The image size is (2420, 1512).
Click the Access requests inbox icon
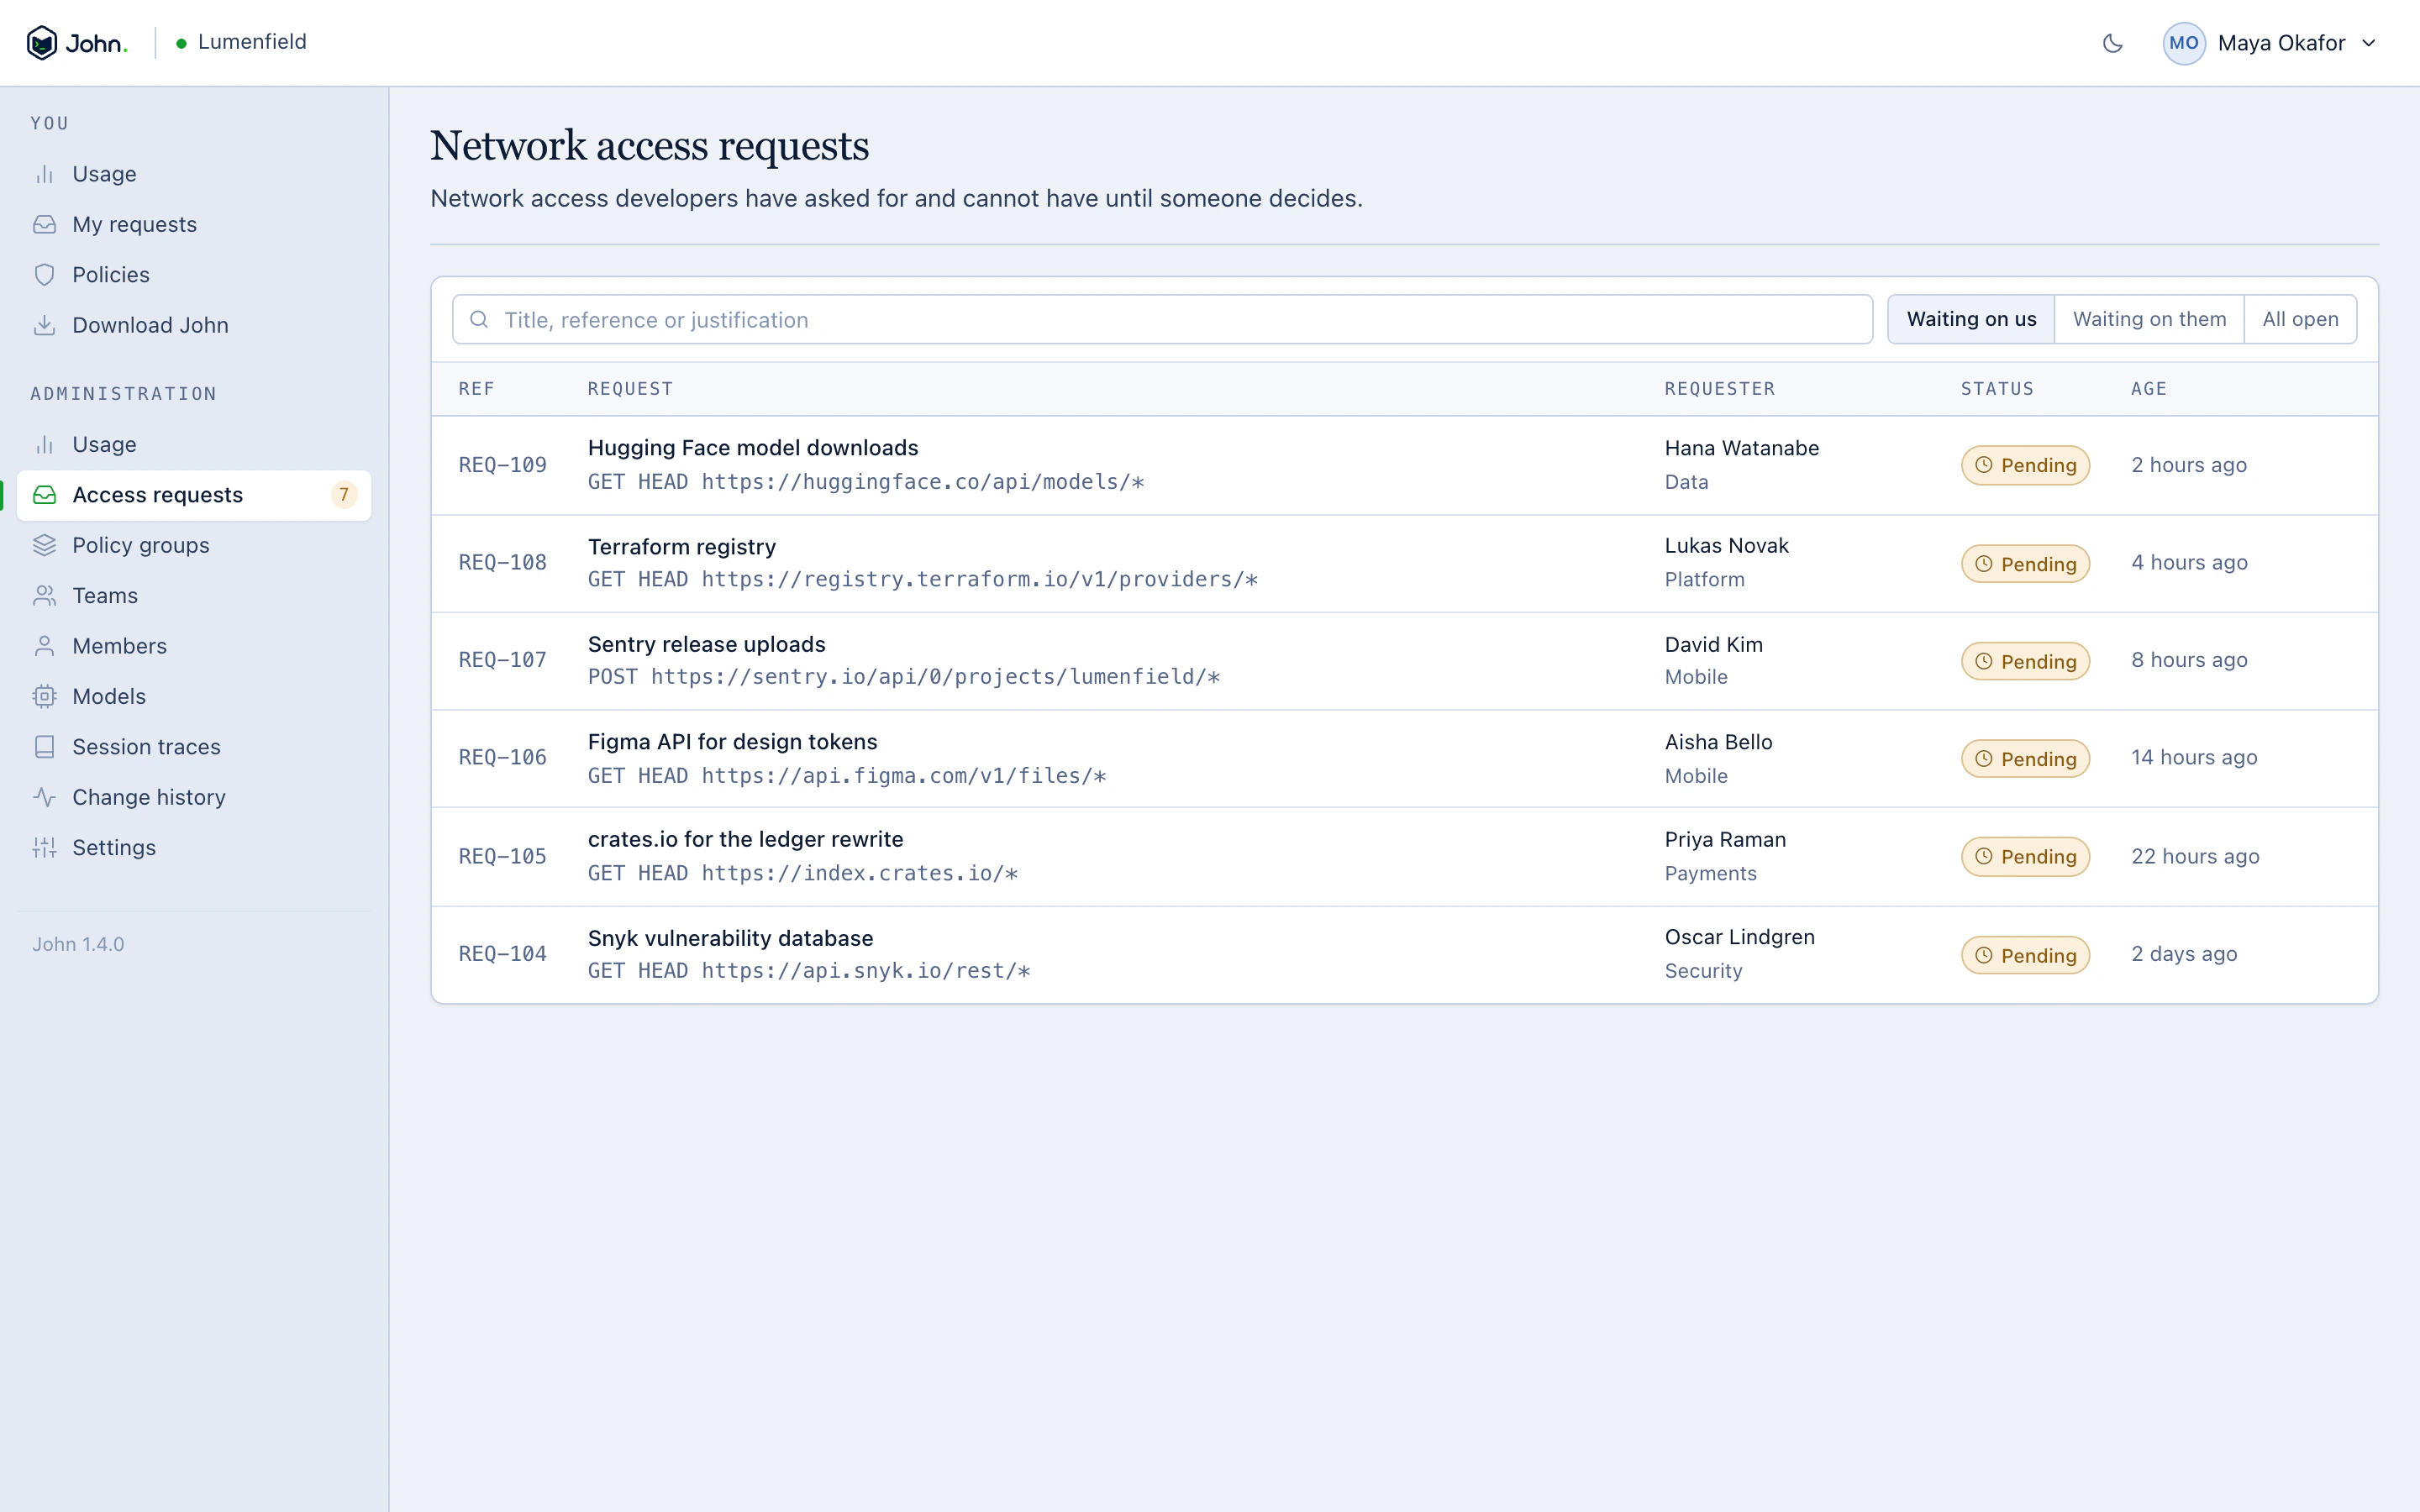click(44, 495)
